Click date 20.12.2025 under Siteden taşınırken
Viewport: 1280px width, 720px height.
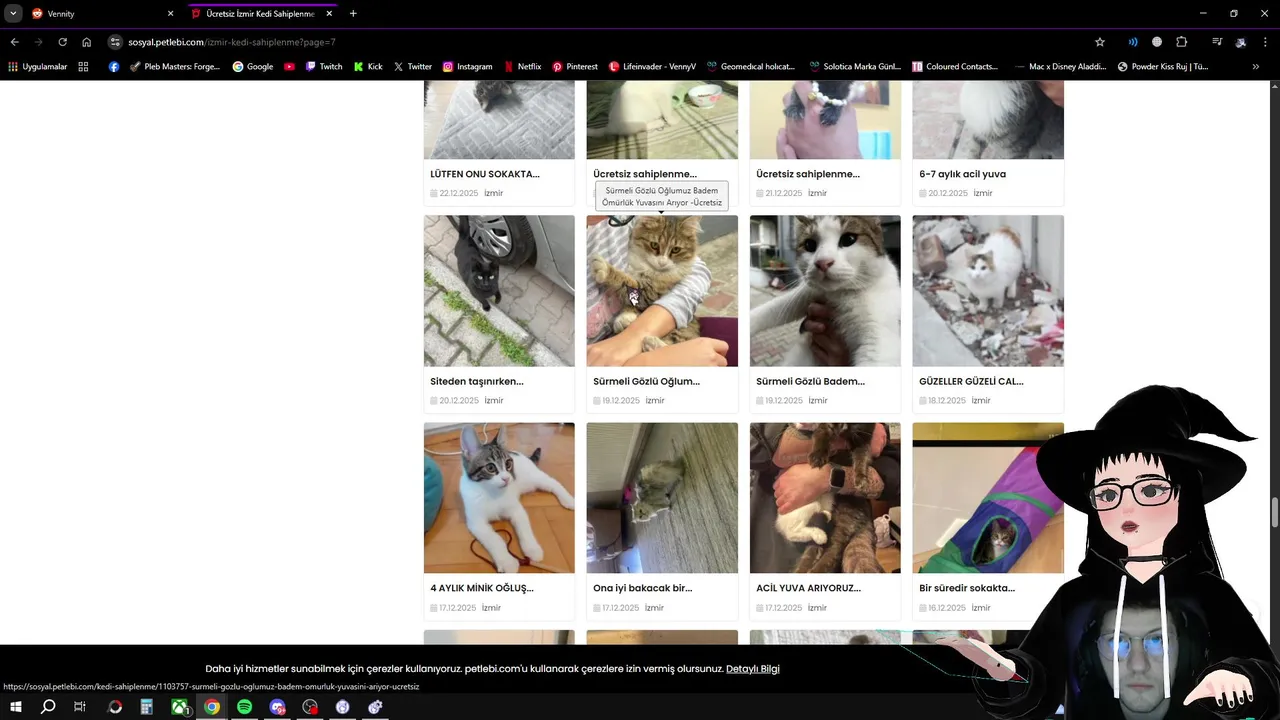pyautogui.click(x=458, y=401)
